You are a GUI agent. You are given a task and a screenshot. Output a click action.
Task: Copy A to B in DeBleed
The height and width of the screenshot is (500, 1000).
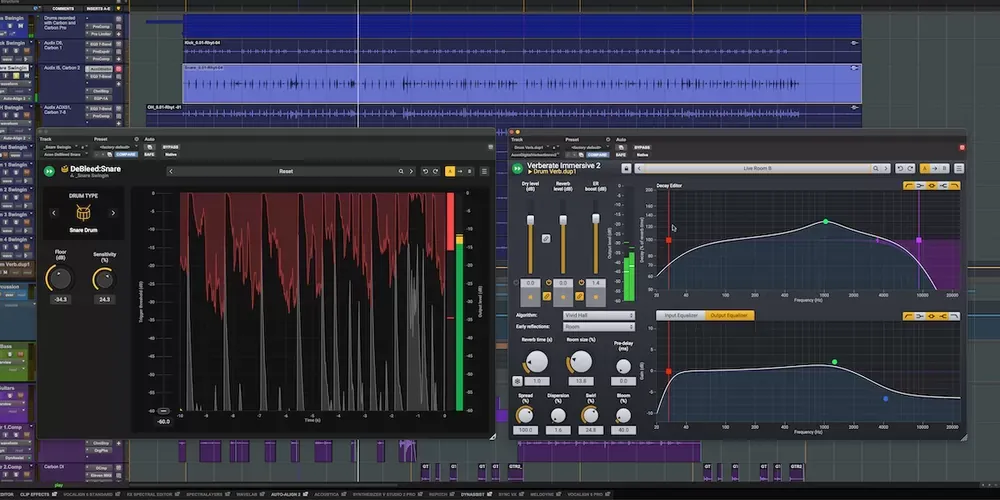pos(460,171)
